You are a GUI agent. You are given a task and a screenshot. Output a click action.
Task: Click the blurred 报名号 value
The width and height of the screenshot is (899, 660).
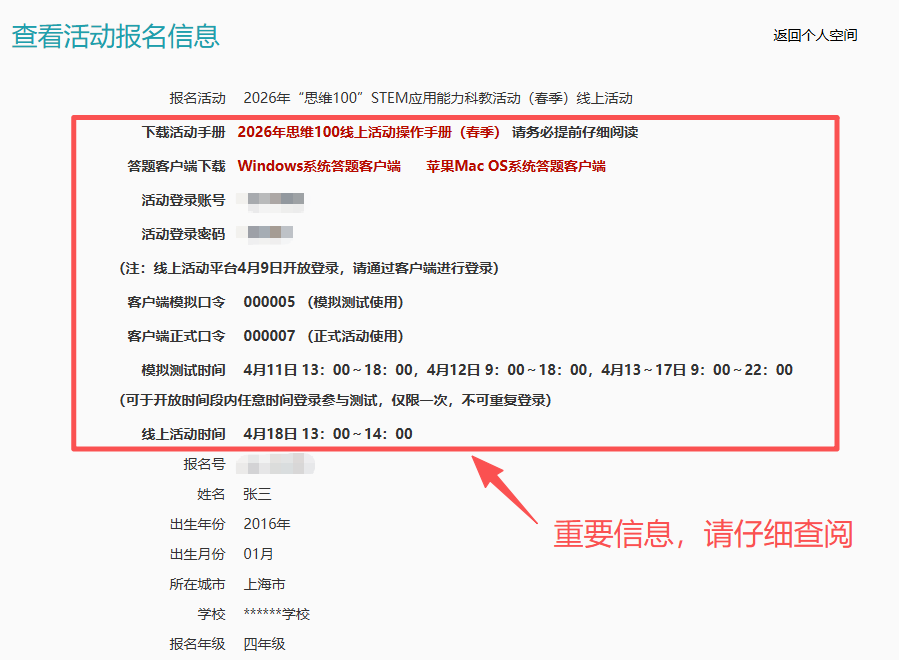[276, 464]
